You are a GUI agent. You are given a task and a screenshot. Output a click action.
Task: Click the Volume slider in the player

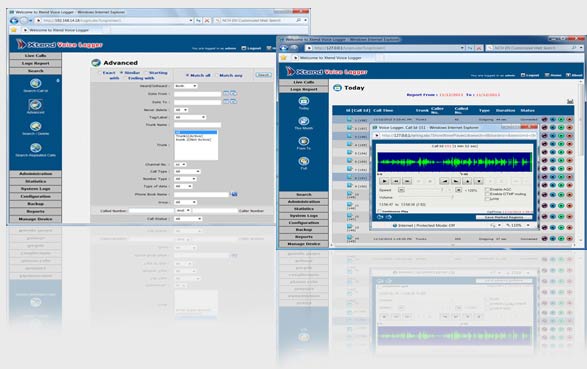[425, 197]
